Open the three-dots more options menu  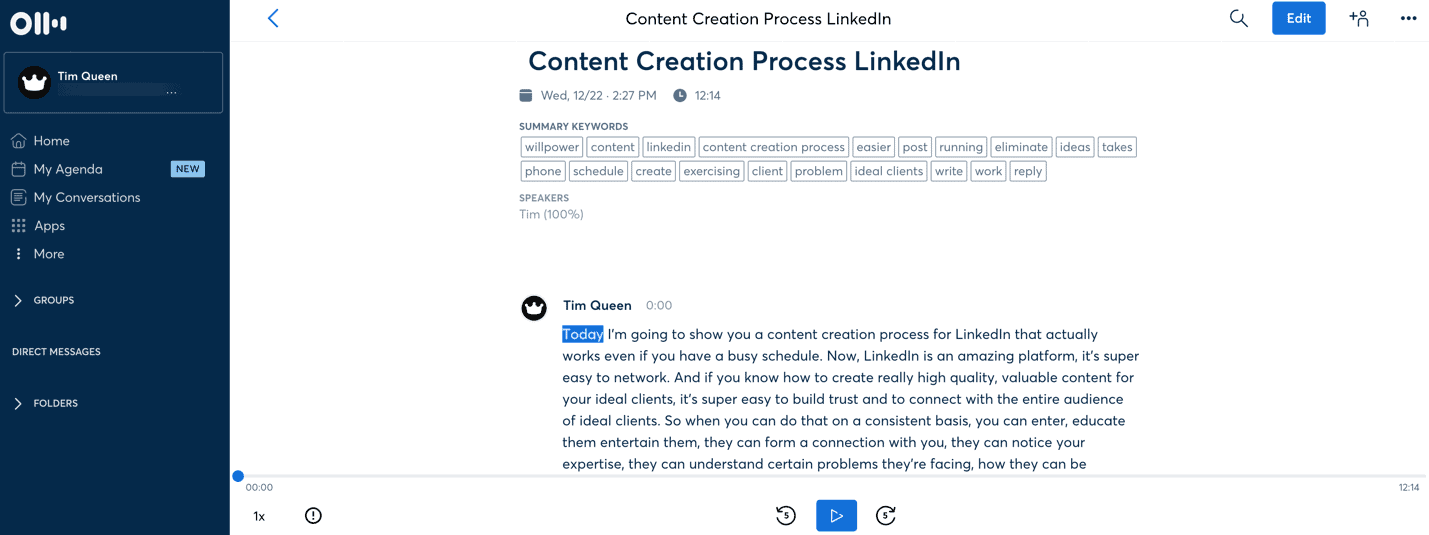(x=1408, y=18)
